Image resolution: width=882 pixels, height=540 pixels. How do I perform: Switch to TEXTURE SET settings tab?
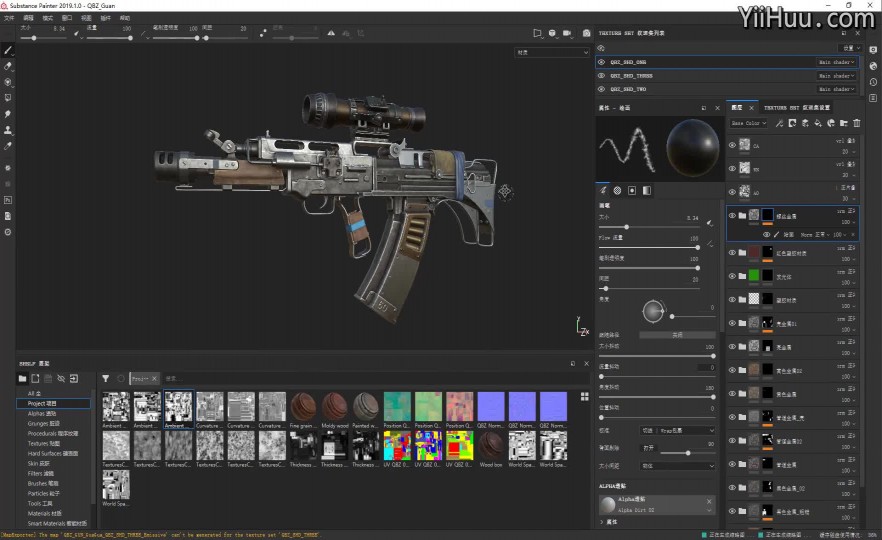click(x=796, y=108)
